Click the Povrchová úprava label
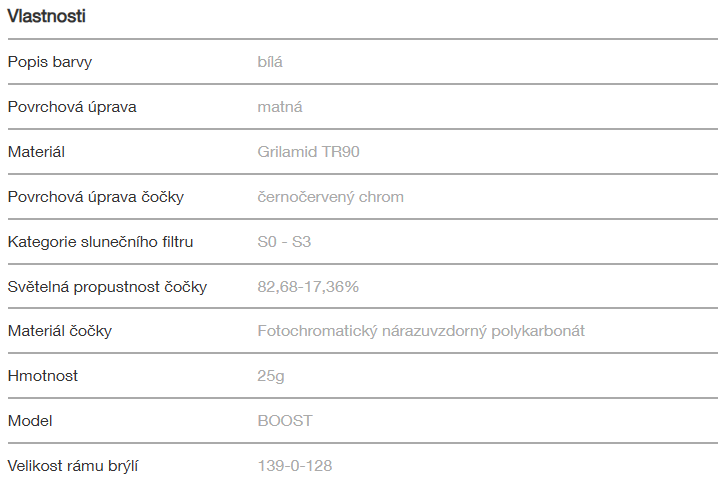Screen dimensions: 718x487 pos(72,107)
